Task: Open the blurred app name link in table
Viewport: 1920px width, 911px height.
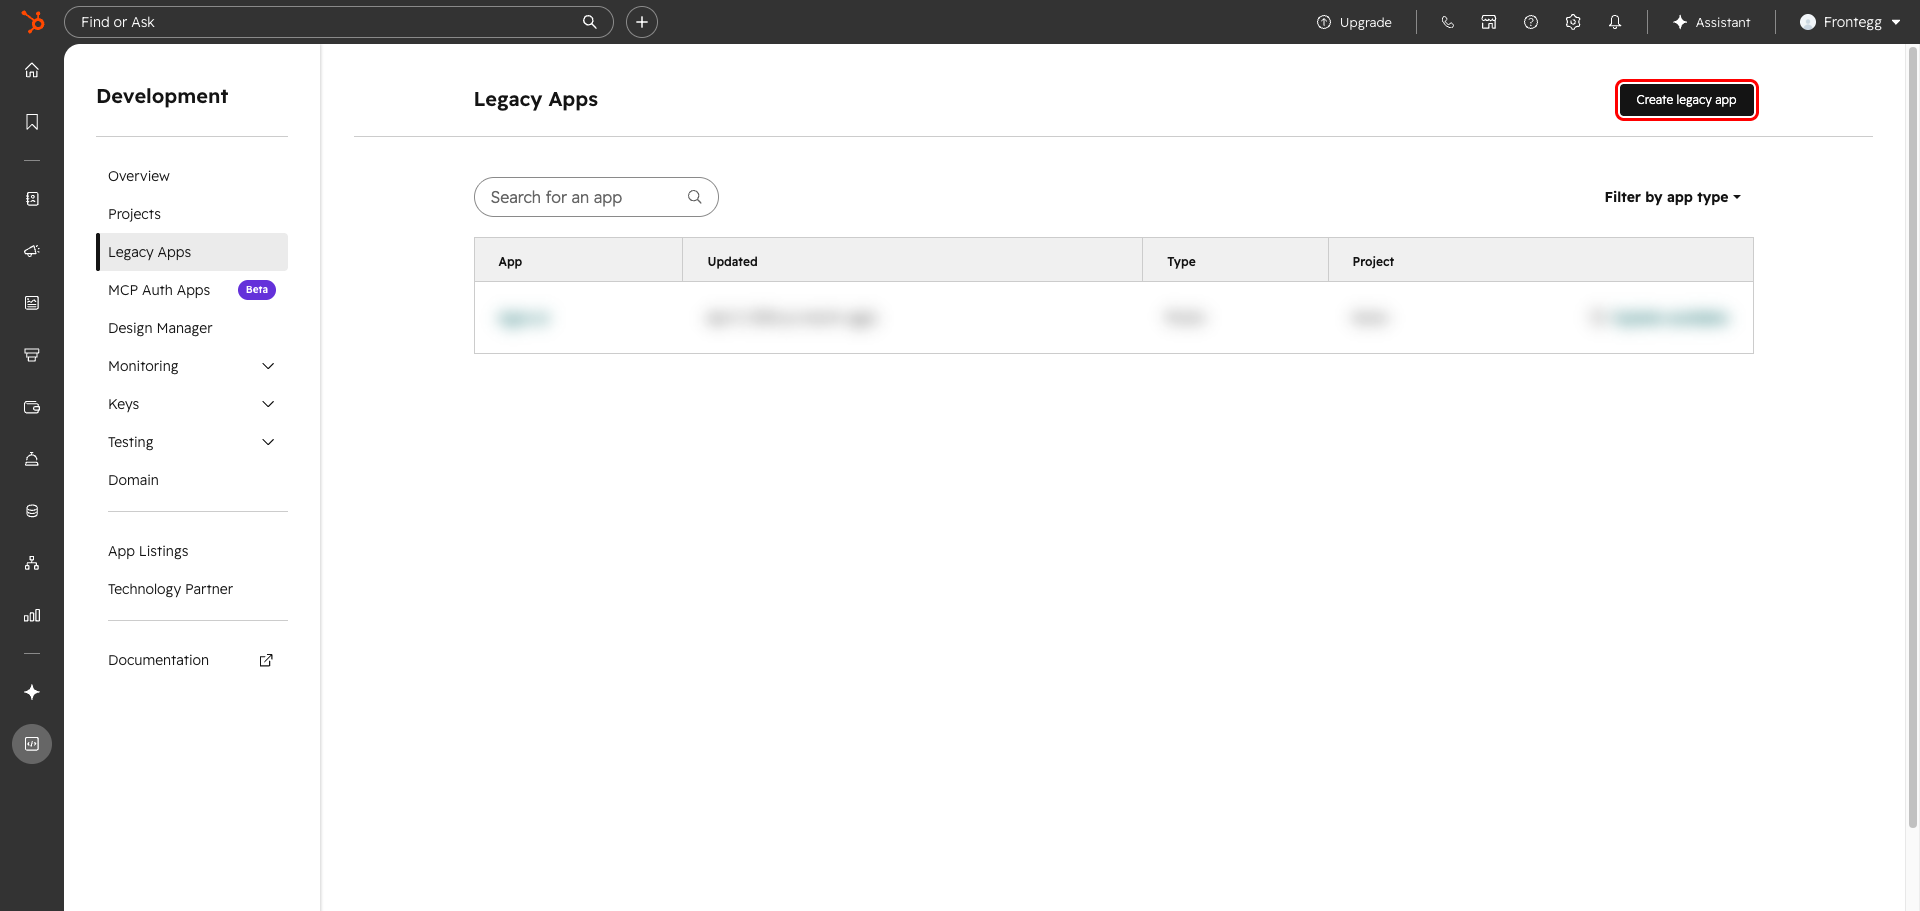Action: (x=523, y=318)
